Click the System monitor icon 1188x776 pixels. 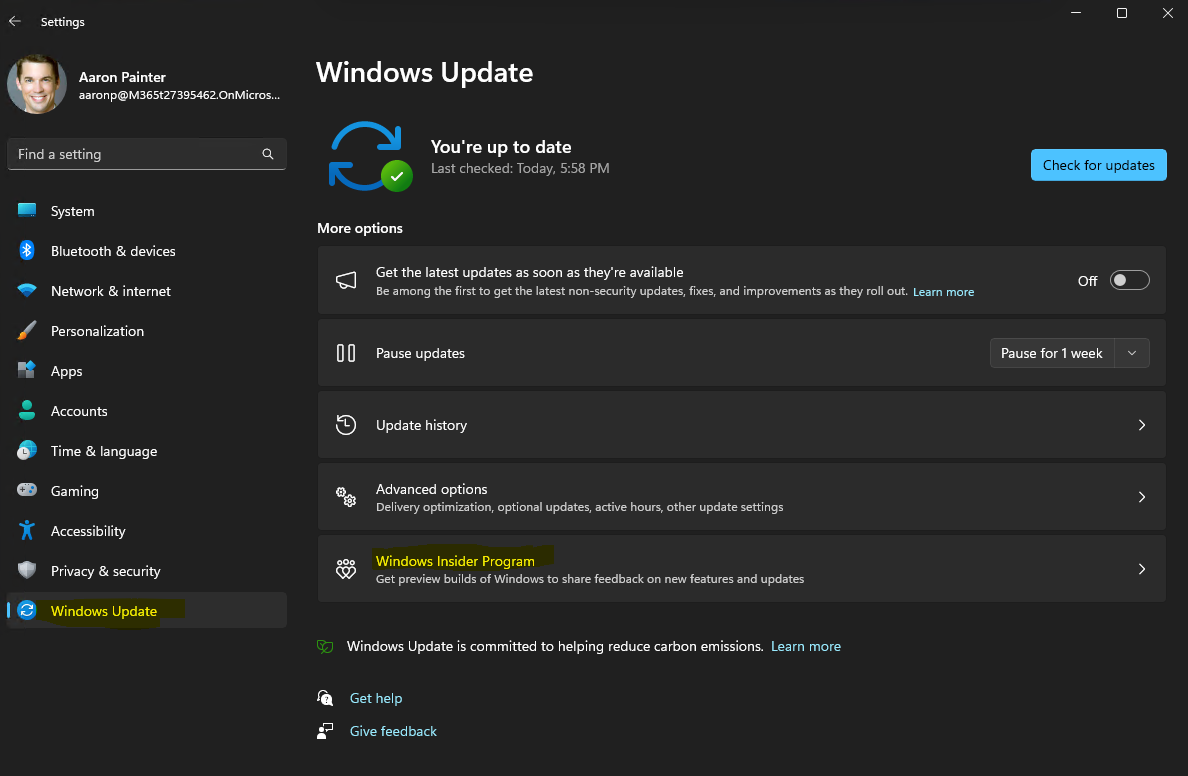[27, 210]
